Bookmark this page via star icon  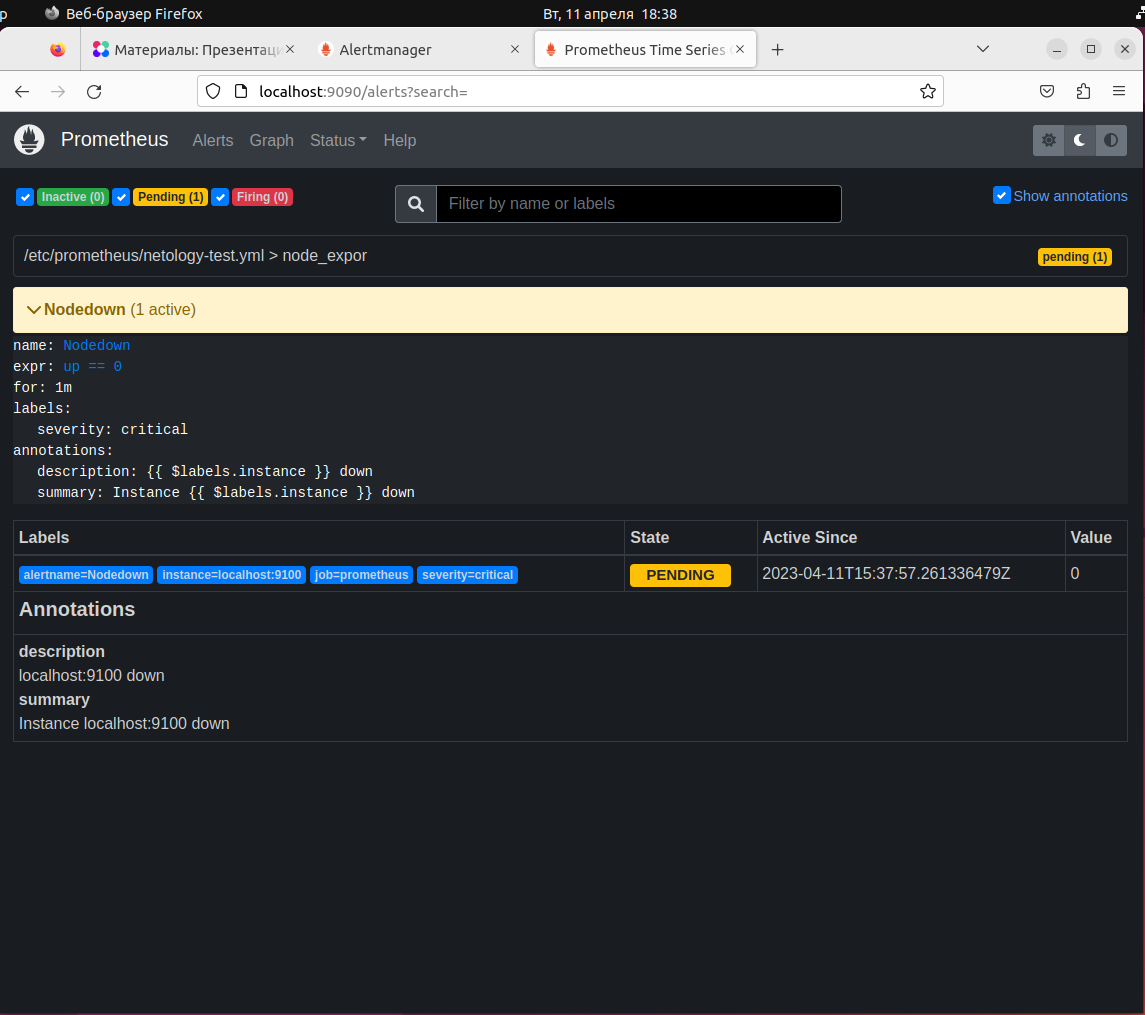928,91
